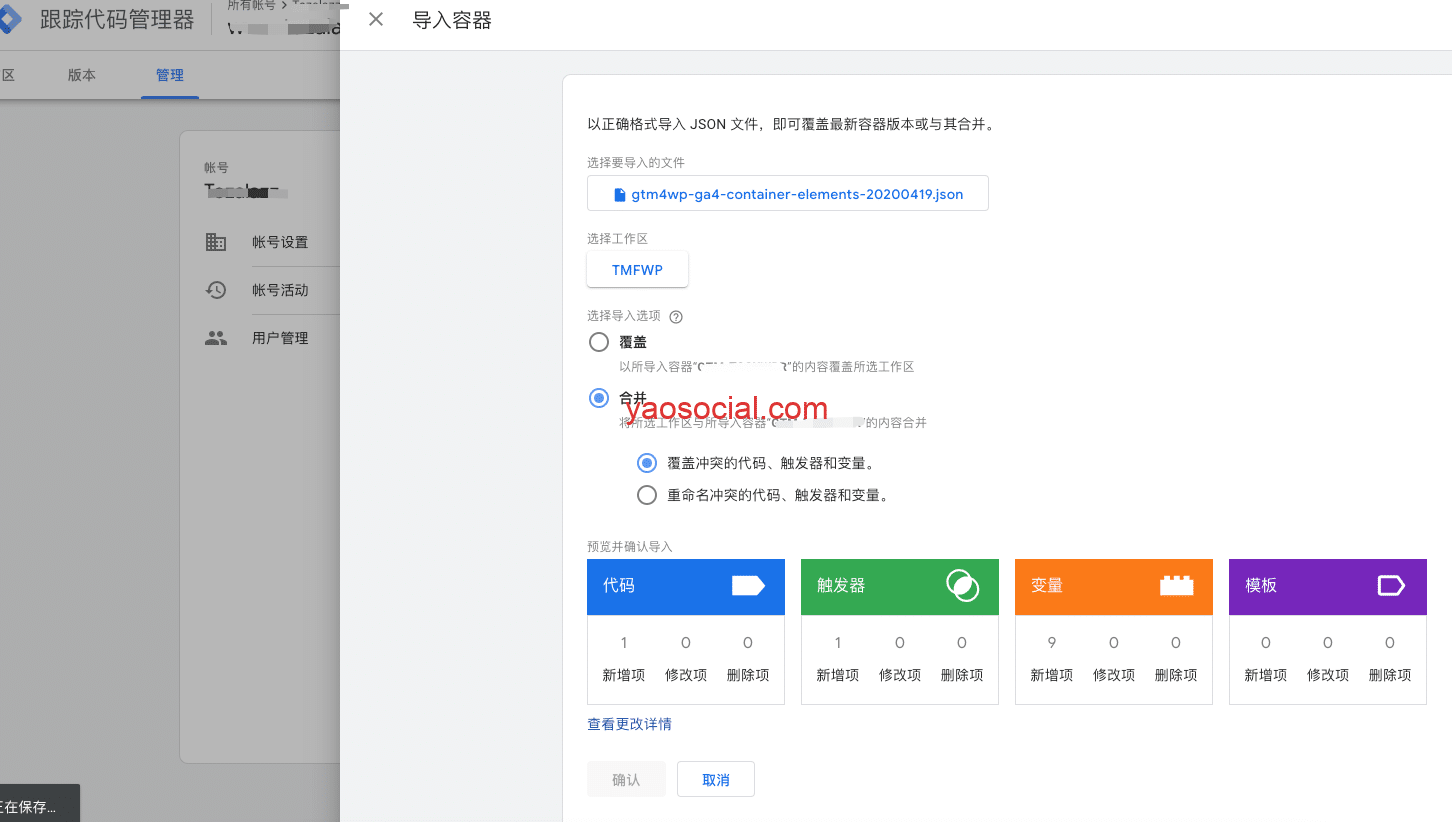1452x822 pixels.
Task: Open the 查看更改详情 link
Action: coord(629,724)
